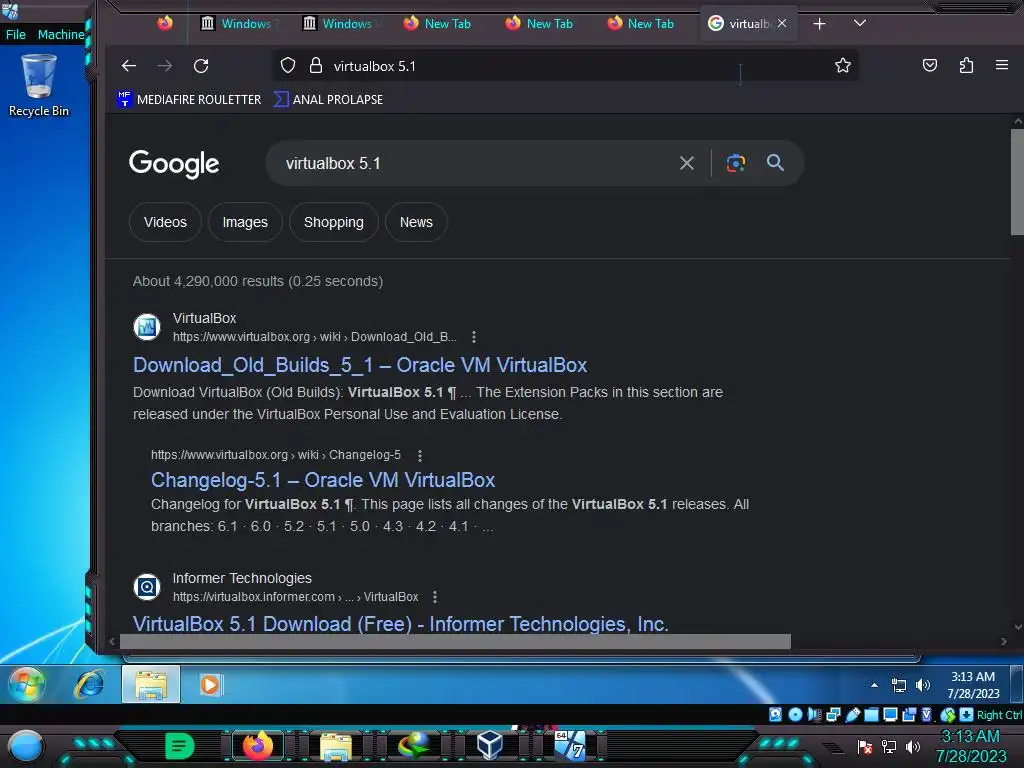Click the VirtualBox audio indicator icon

click(814, 714)
